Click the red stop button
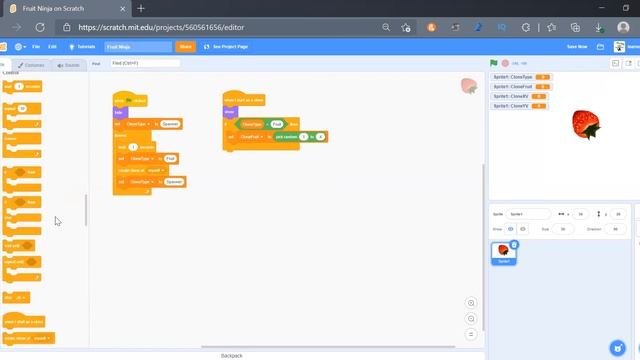 coord(505,63)
